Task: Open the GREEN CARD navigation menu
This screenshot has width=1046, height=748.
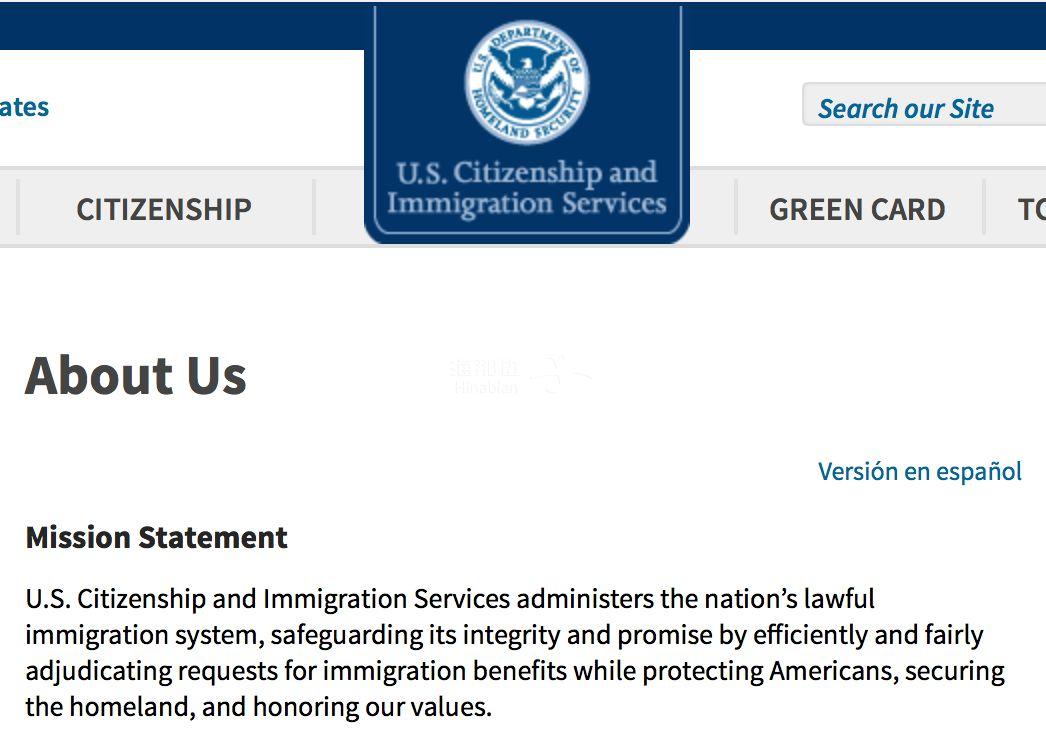Action: tap(857, 209)
